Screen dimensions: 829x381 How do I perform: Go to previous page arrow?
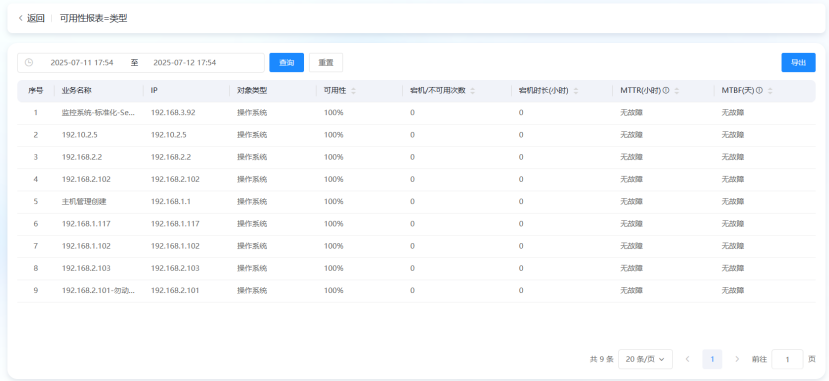(687, 359)
